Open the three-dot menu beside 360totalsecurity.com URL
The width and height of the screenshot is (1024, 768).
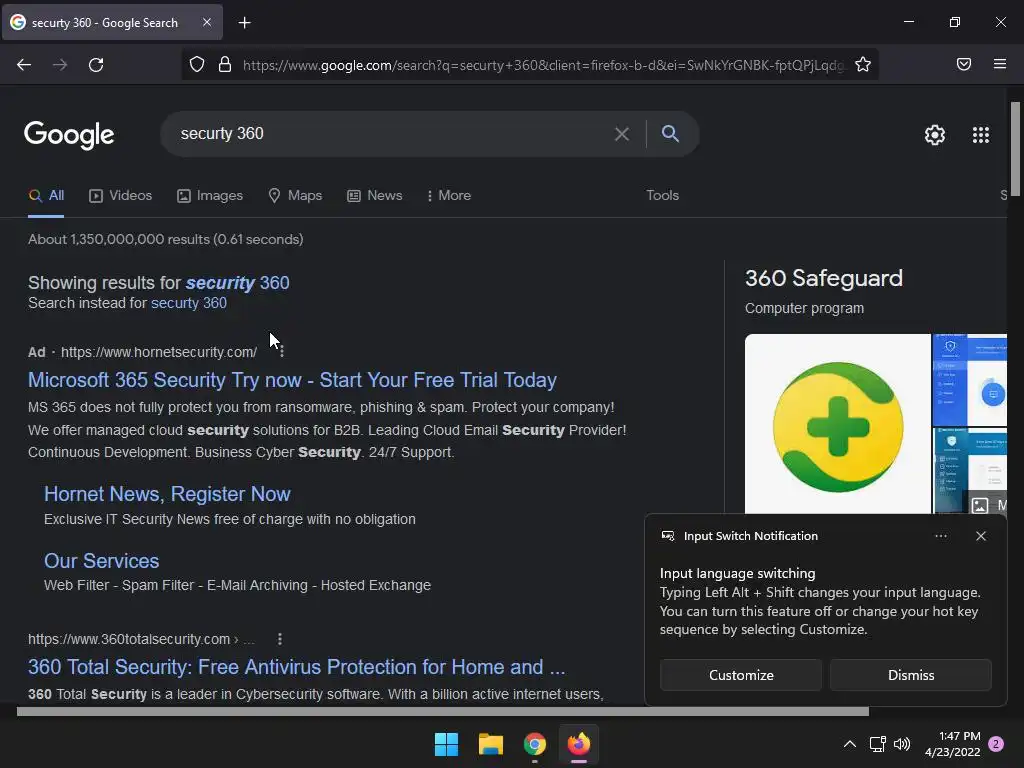pos(280,639)
